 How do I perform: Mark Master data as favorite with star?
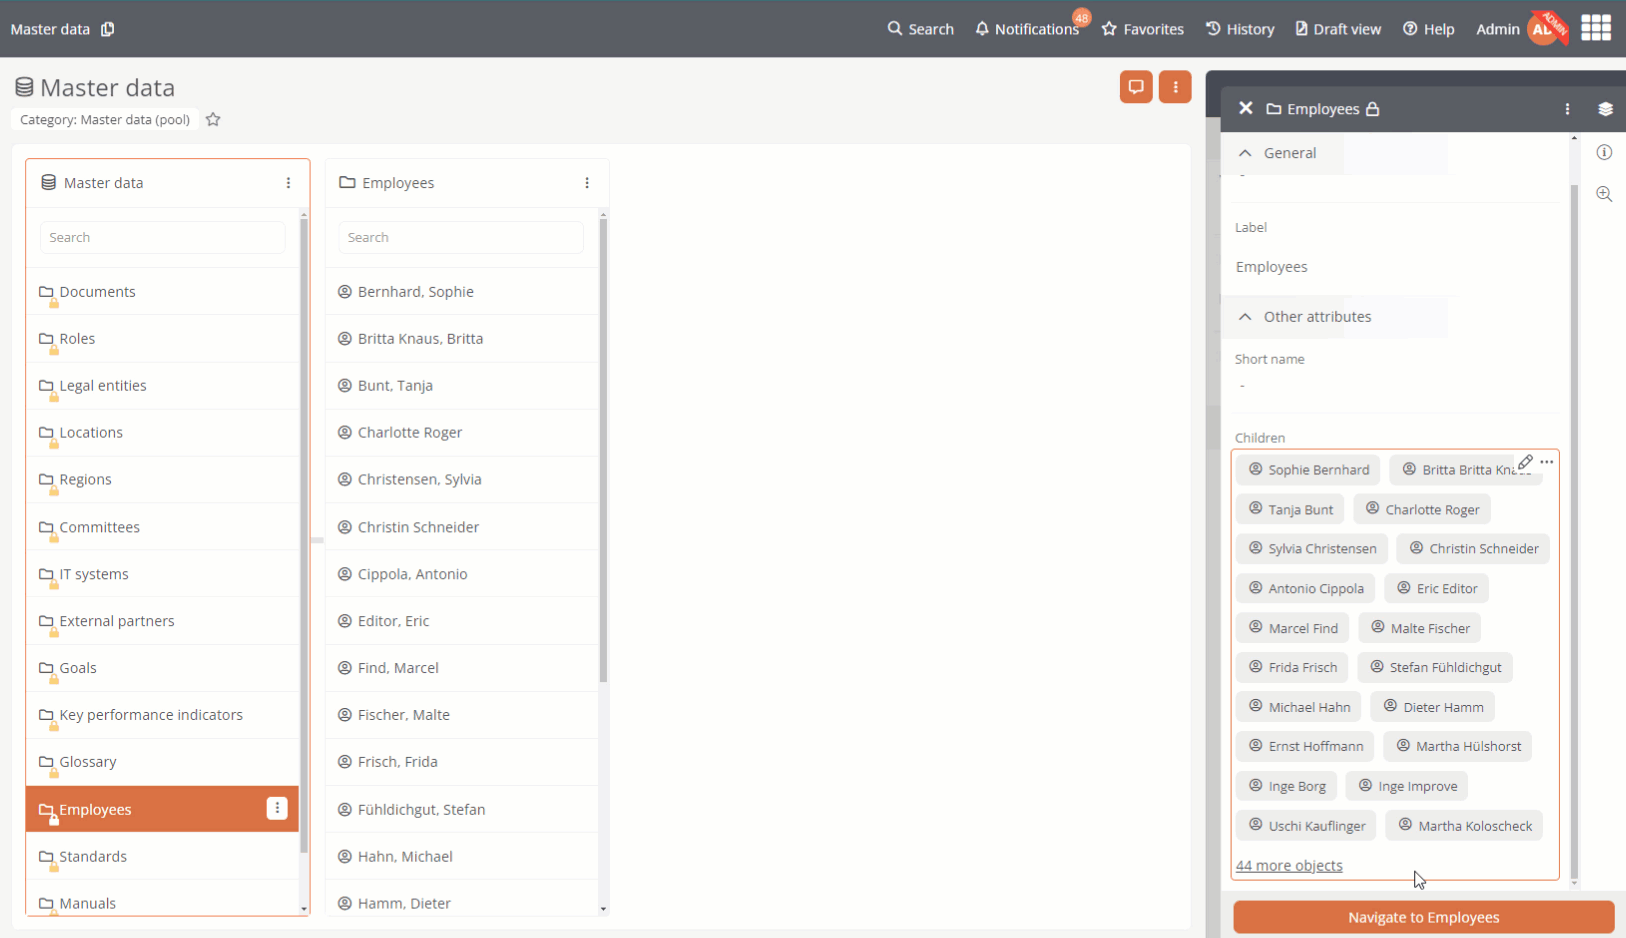(x=213, y=120)
